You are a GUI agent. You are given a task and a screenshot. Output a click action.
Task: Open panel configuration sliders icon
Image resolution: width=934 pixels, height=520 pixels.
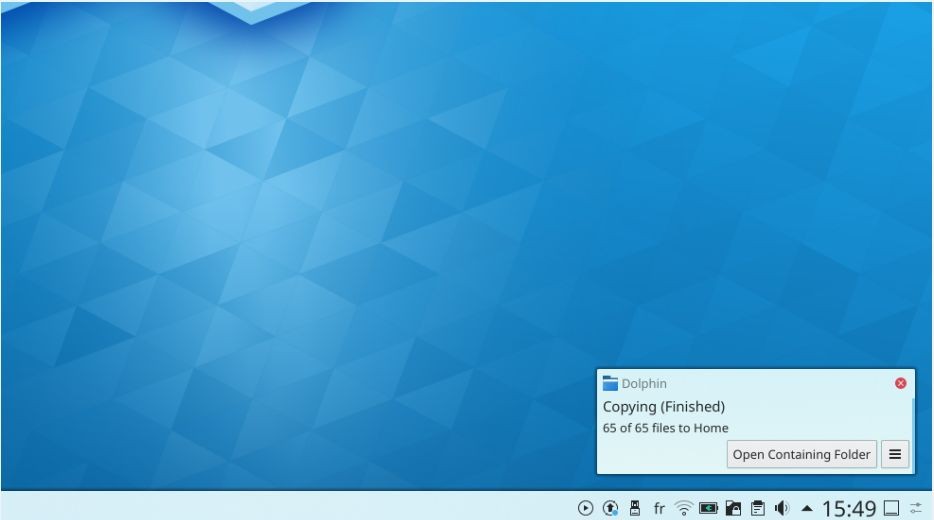click(x=916, y=508)
